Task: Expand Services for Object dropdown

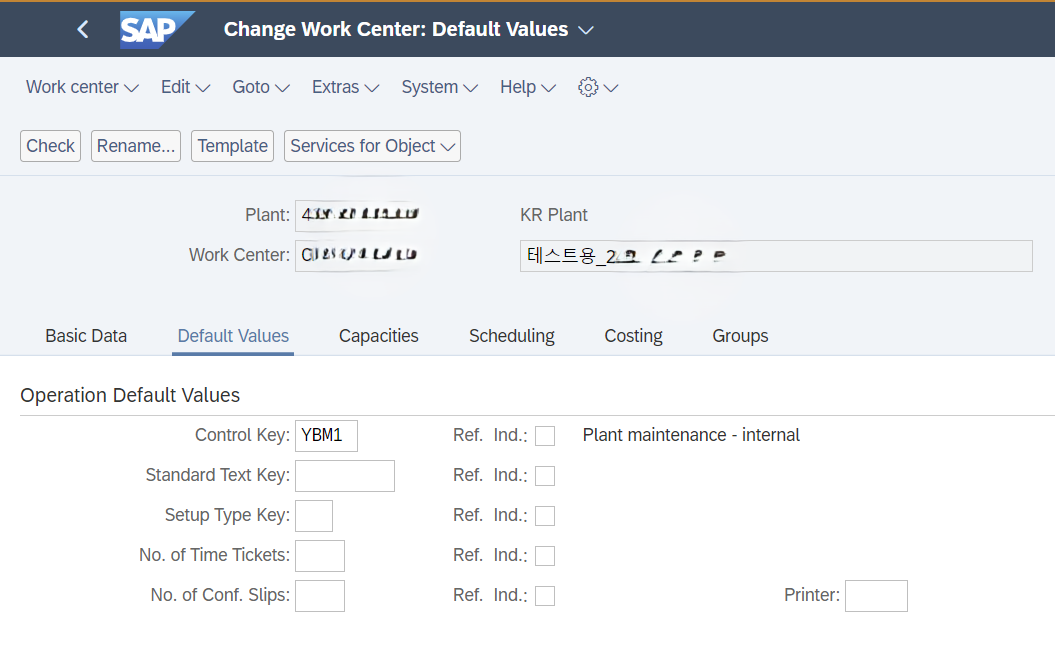Action: [372, 146]
